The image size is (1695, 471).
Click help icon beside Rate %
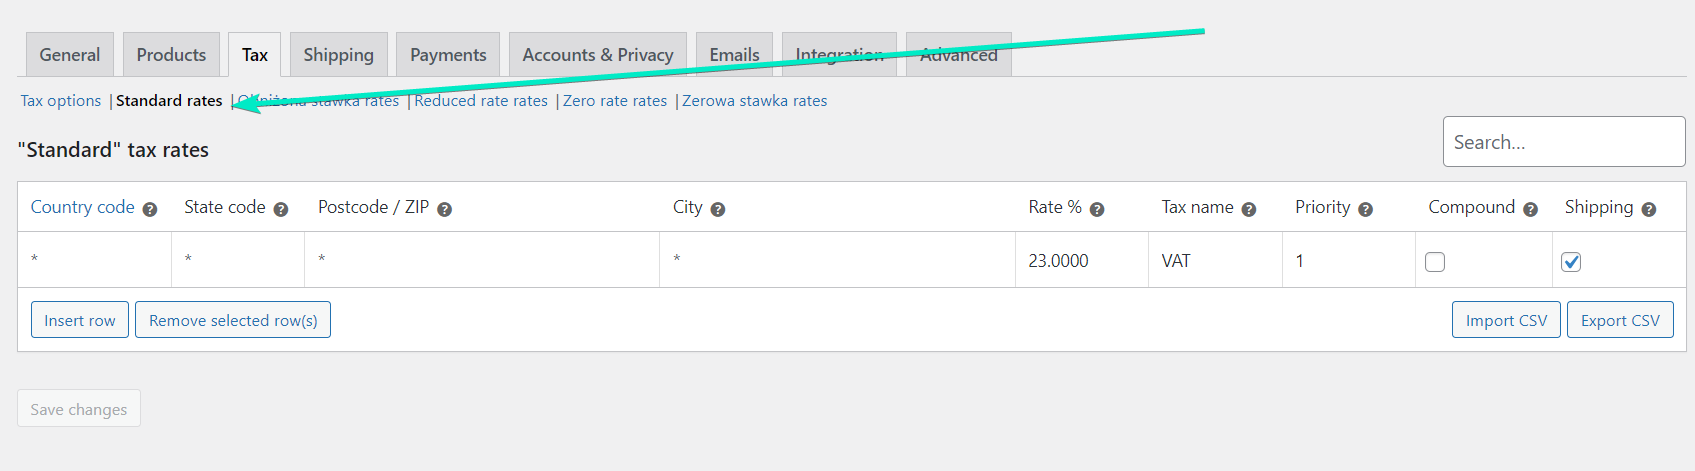point(1097,209)
